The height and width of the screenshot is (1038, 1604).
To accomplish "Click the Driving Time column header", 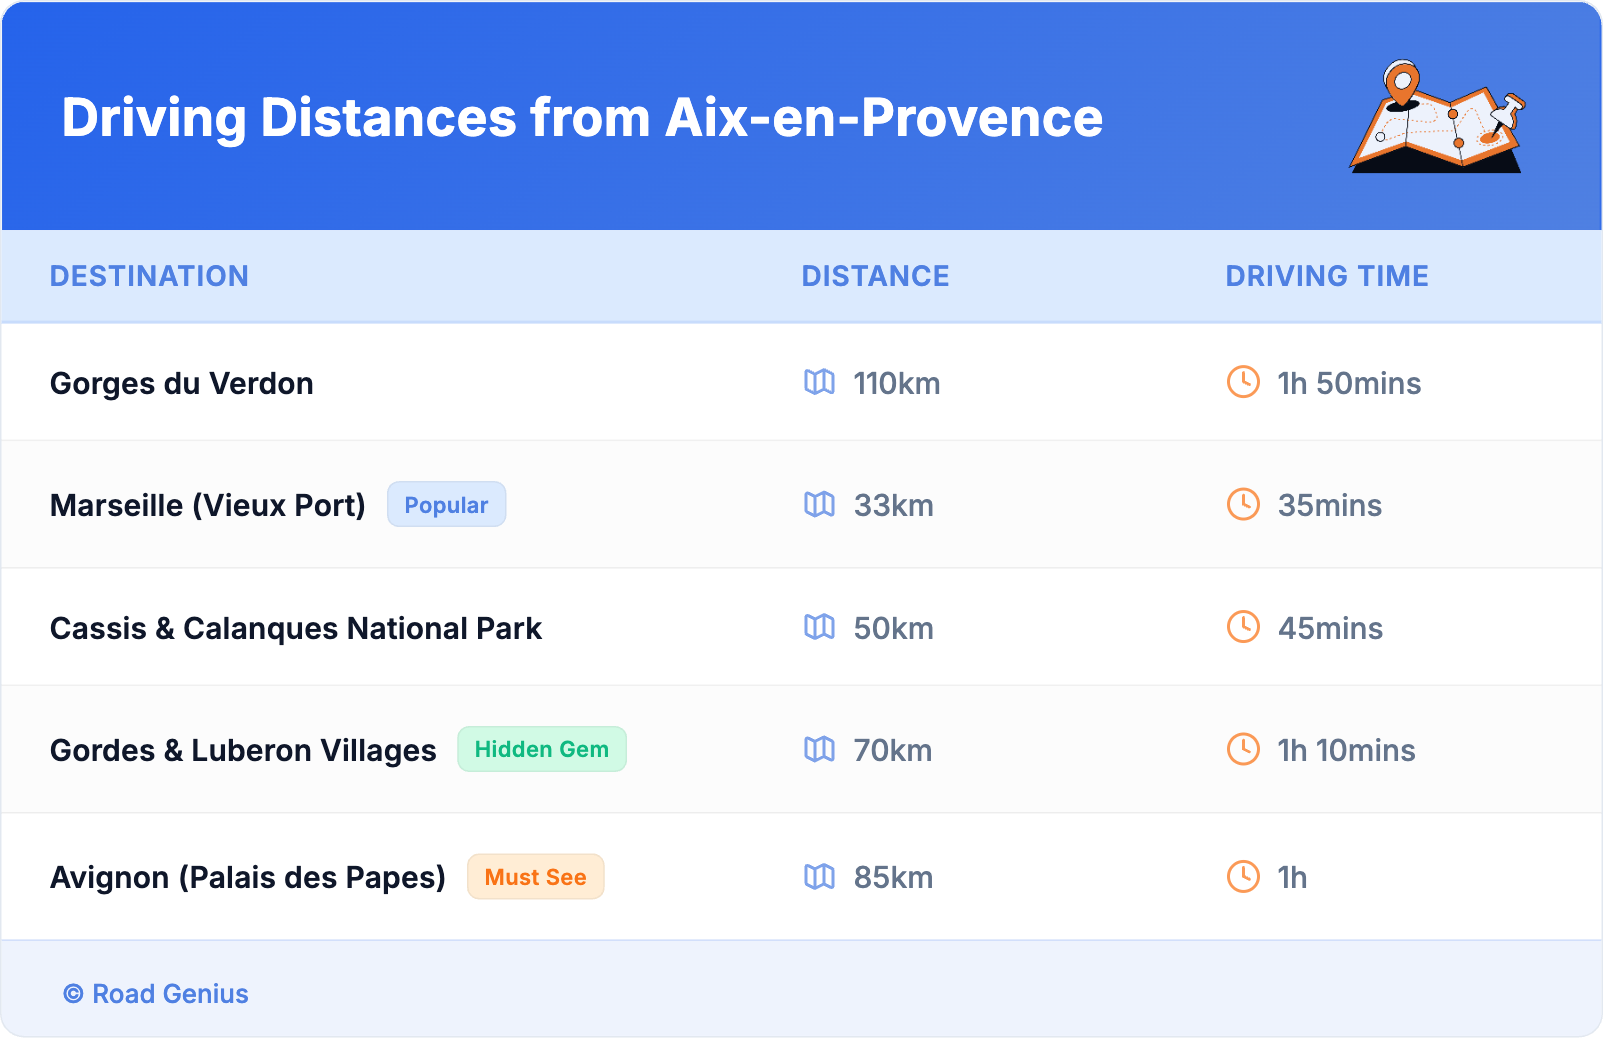I will click(1326, 276).
